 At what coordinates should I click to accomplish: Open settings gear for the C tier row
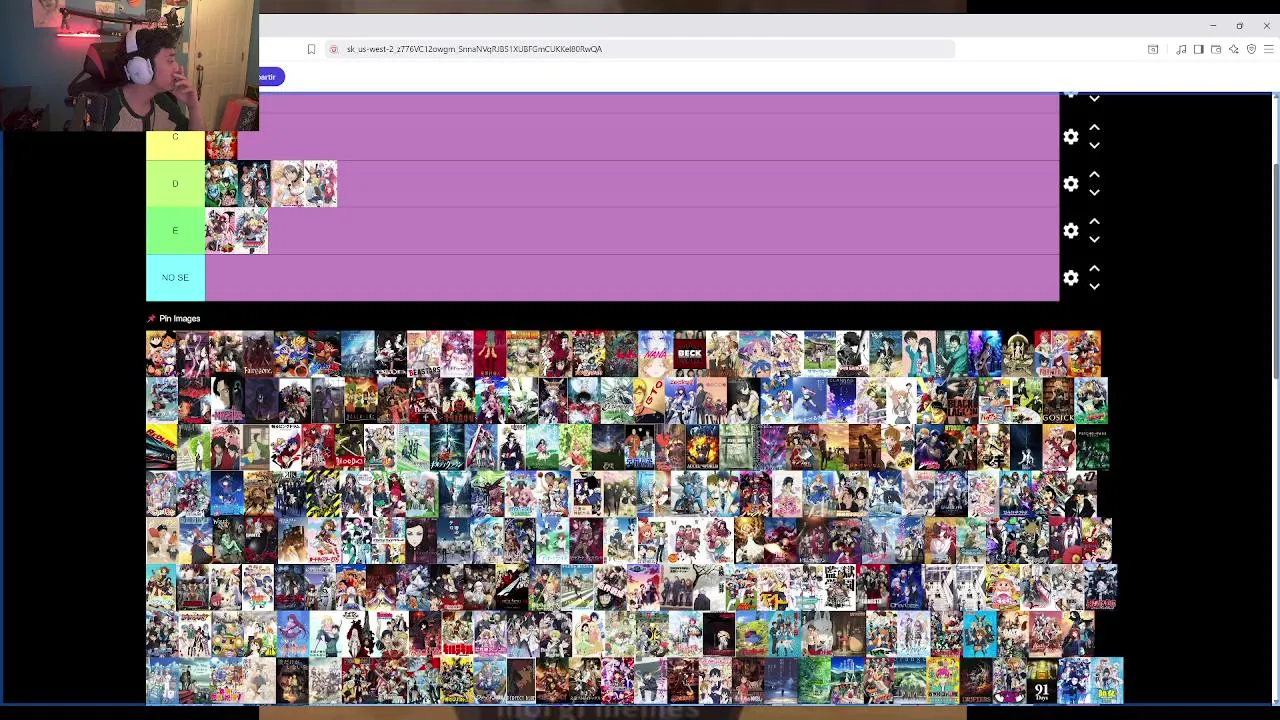(x=1071, y=137)
